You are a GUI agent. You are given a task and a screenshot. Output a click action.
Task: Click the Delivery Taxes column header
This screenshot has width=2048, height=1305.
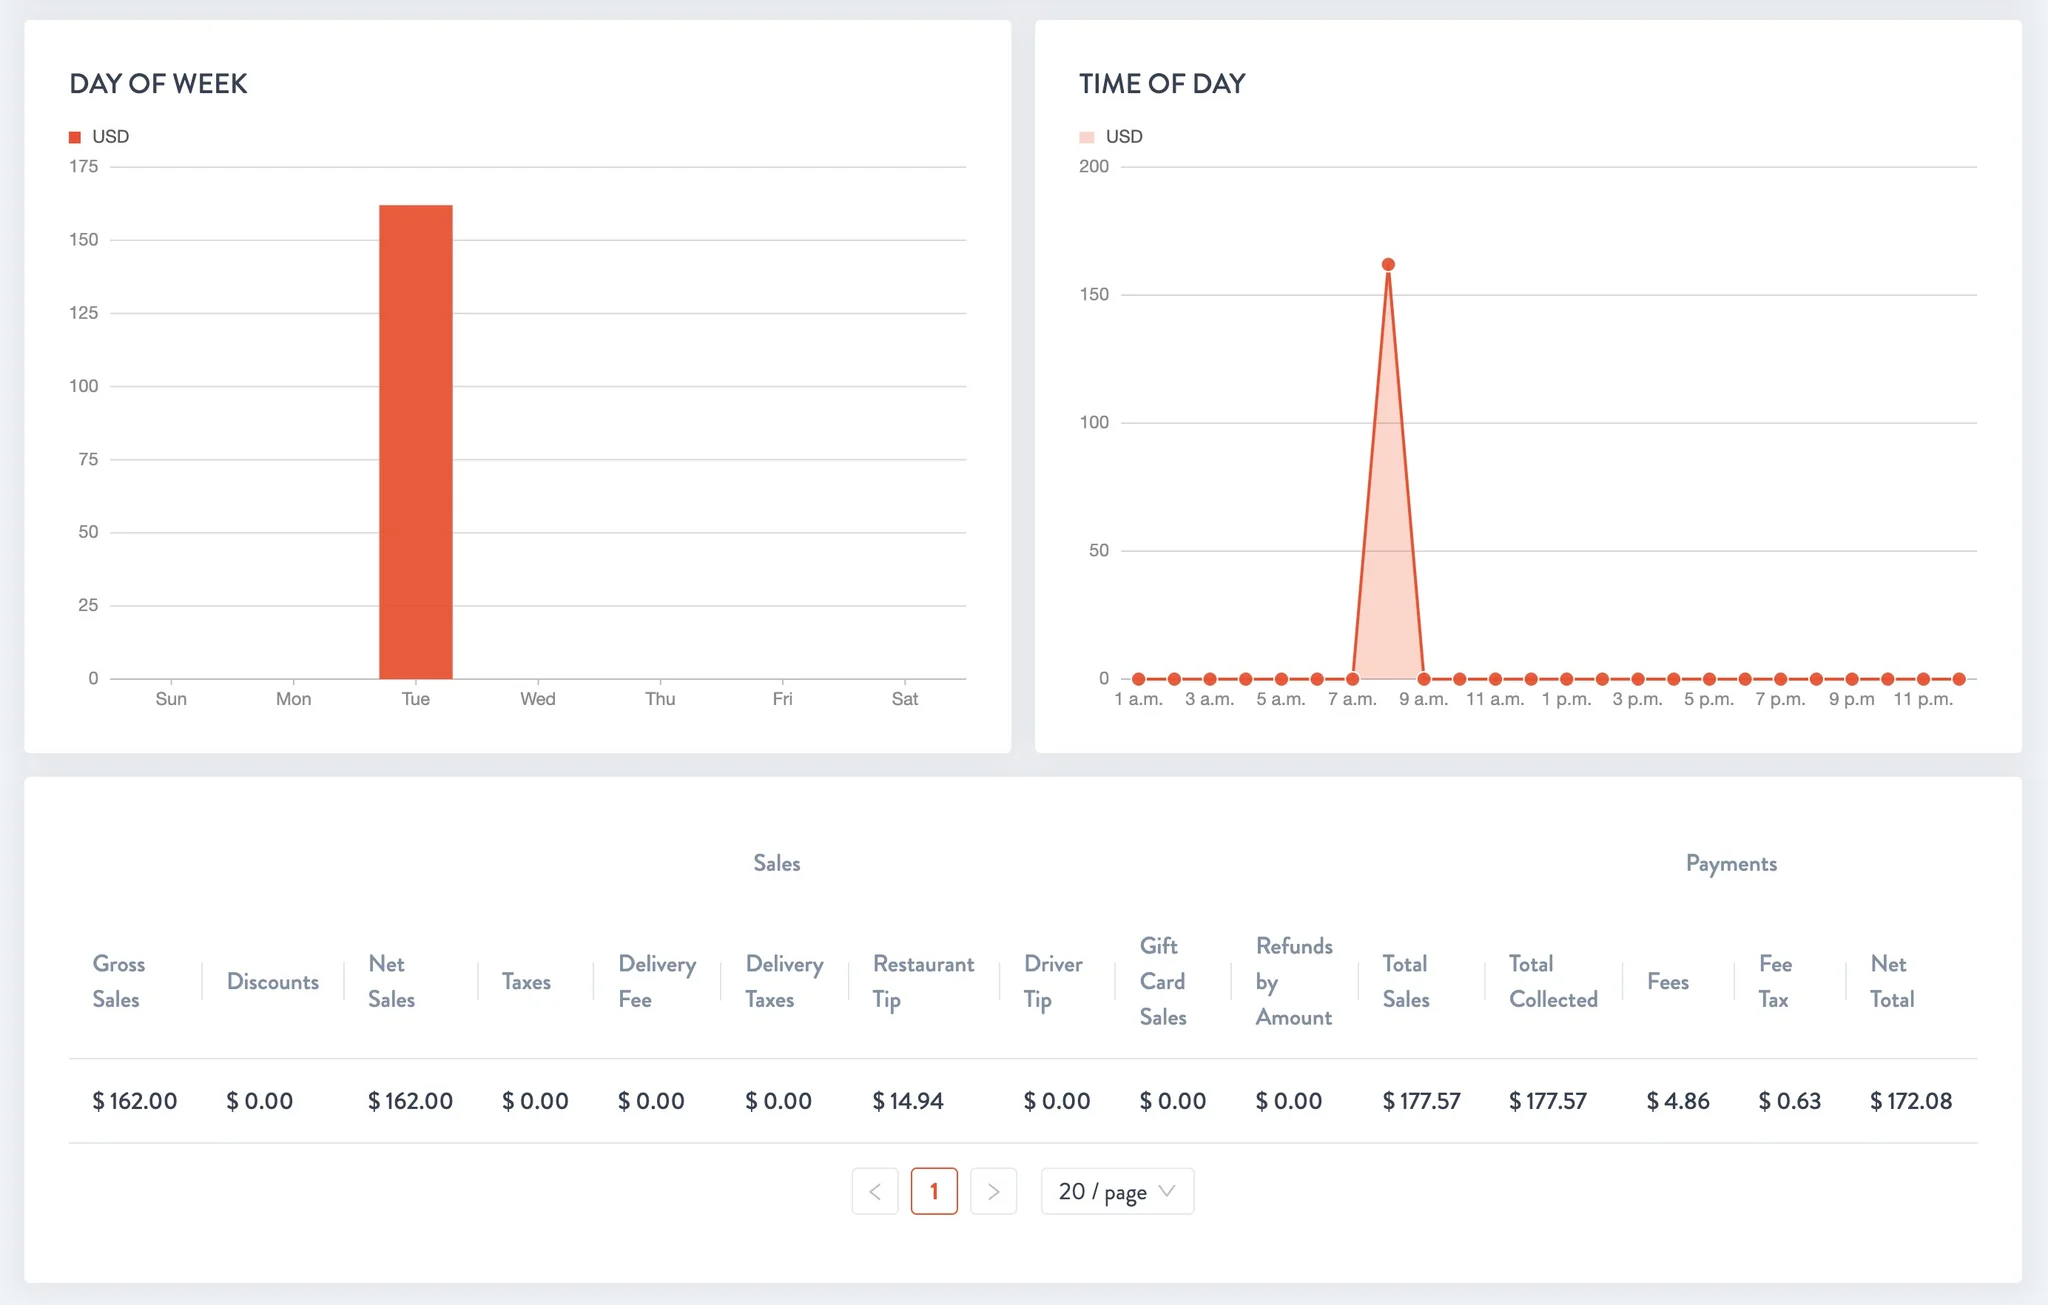(784, 981)
